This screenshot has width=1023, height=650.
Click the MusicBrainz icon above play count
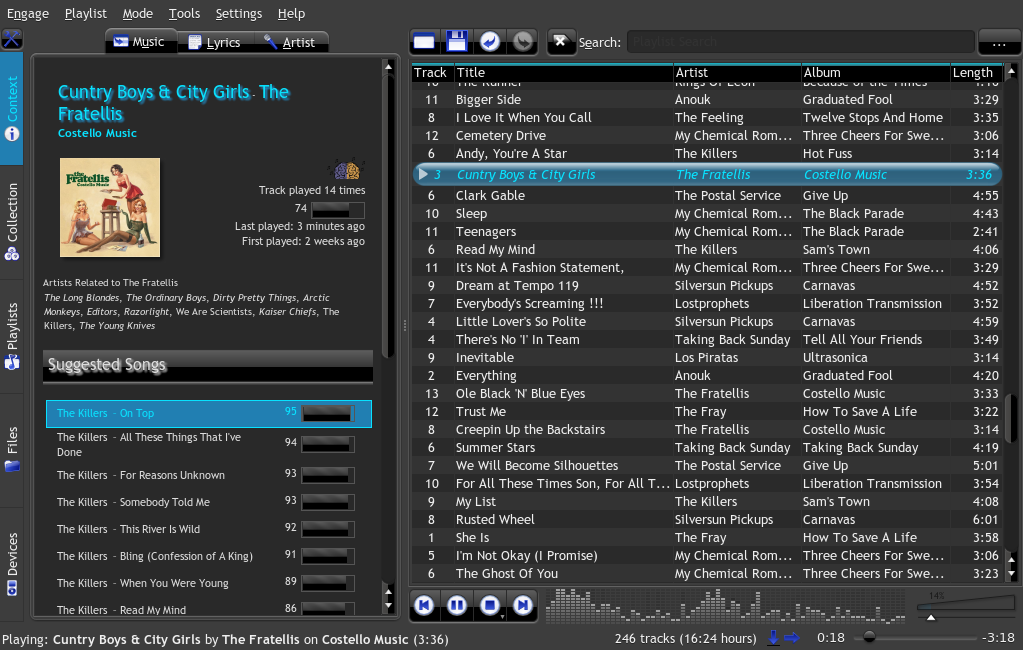tap(346, 170)
